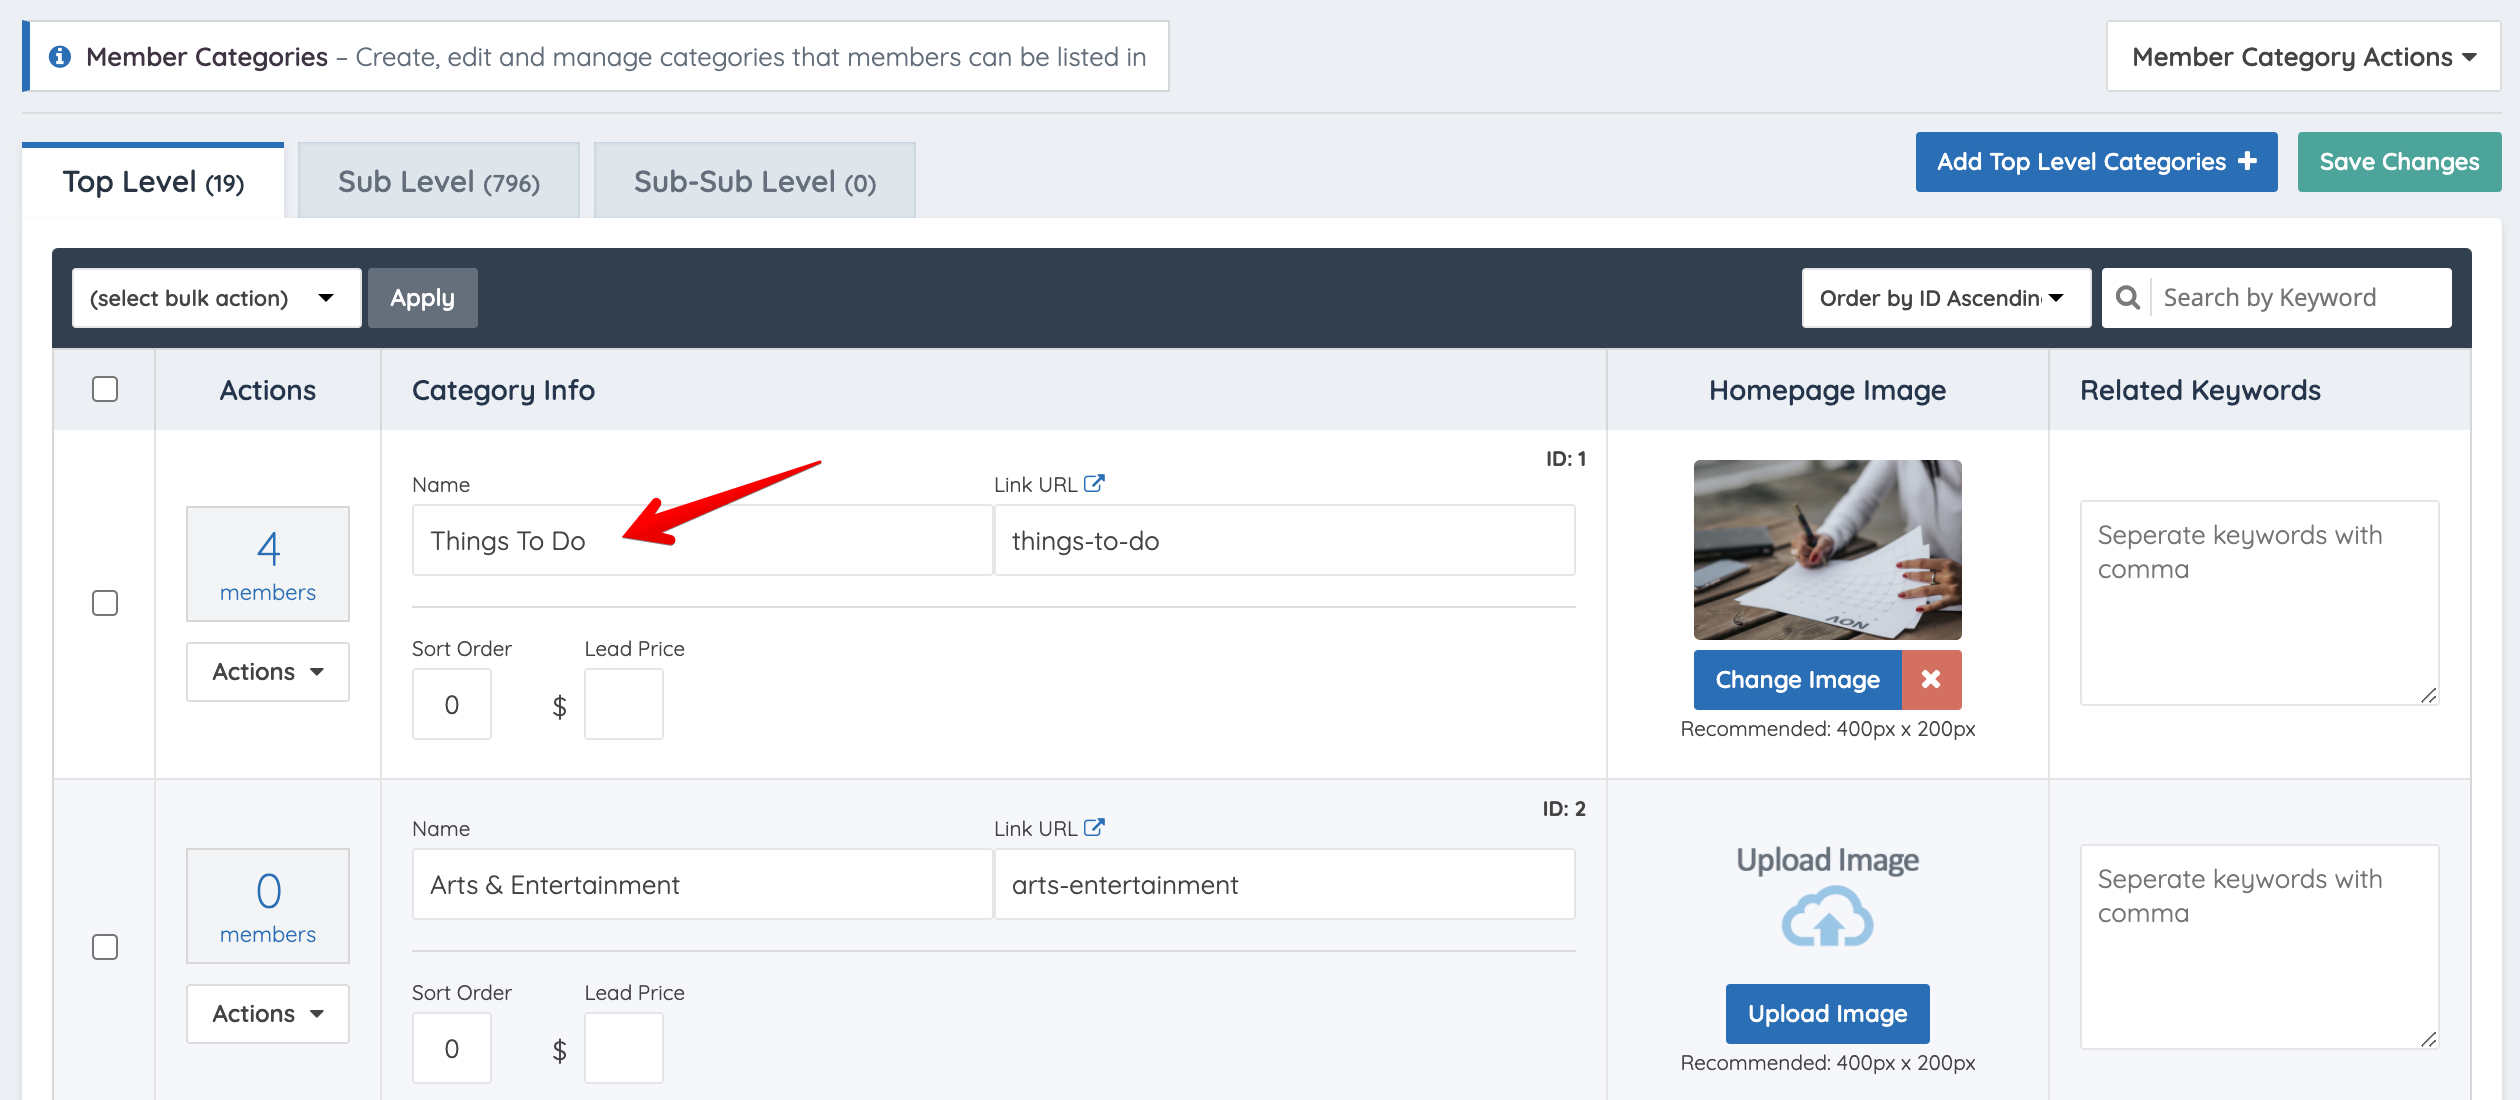Click the Things To Do homepage image thumbnail
The height and width of the screenshot is (1100, 2520).
[1827, 550]
